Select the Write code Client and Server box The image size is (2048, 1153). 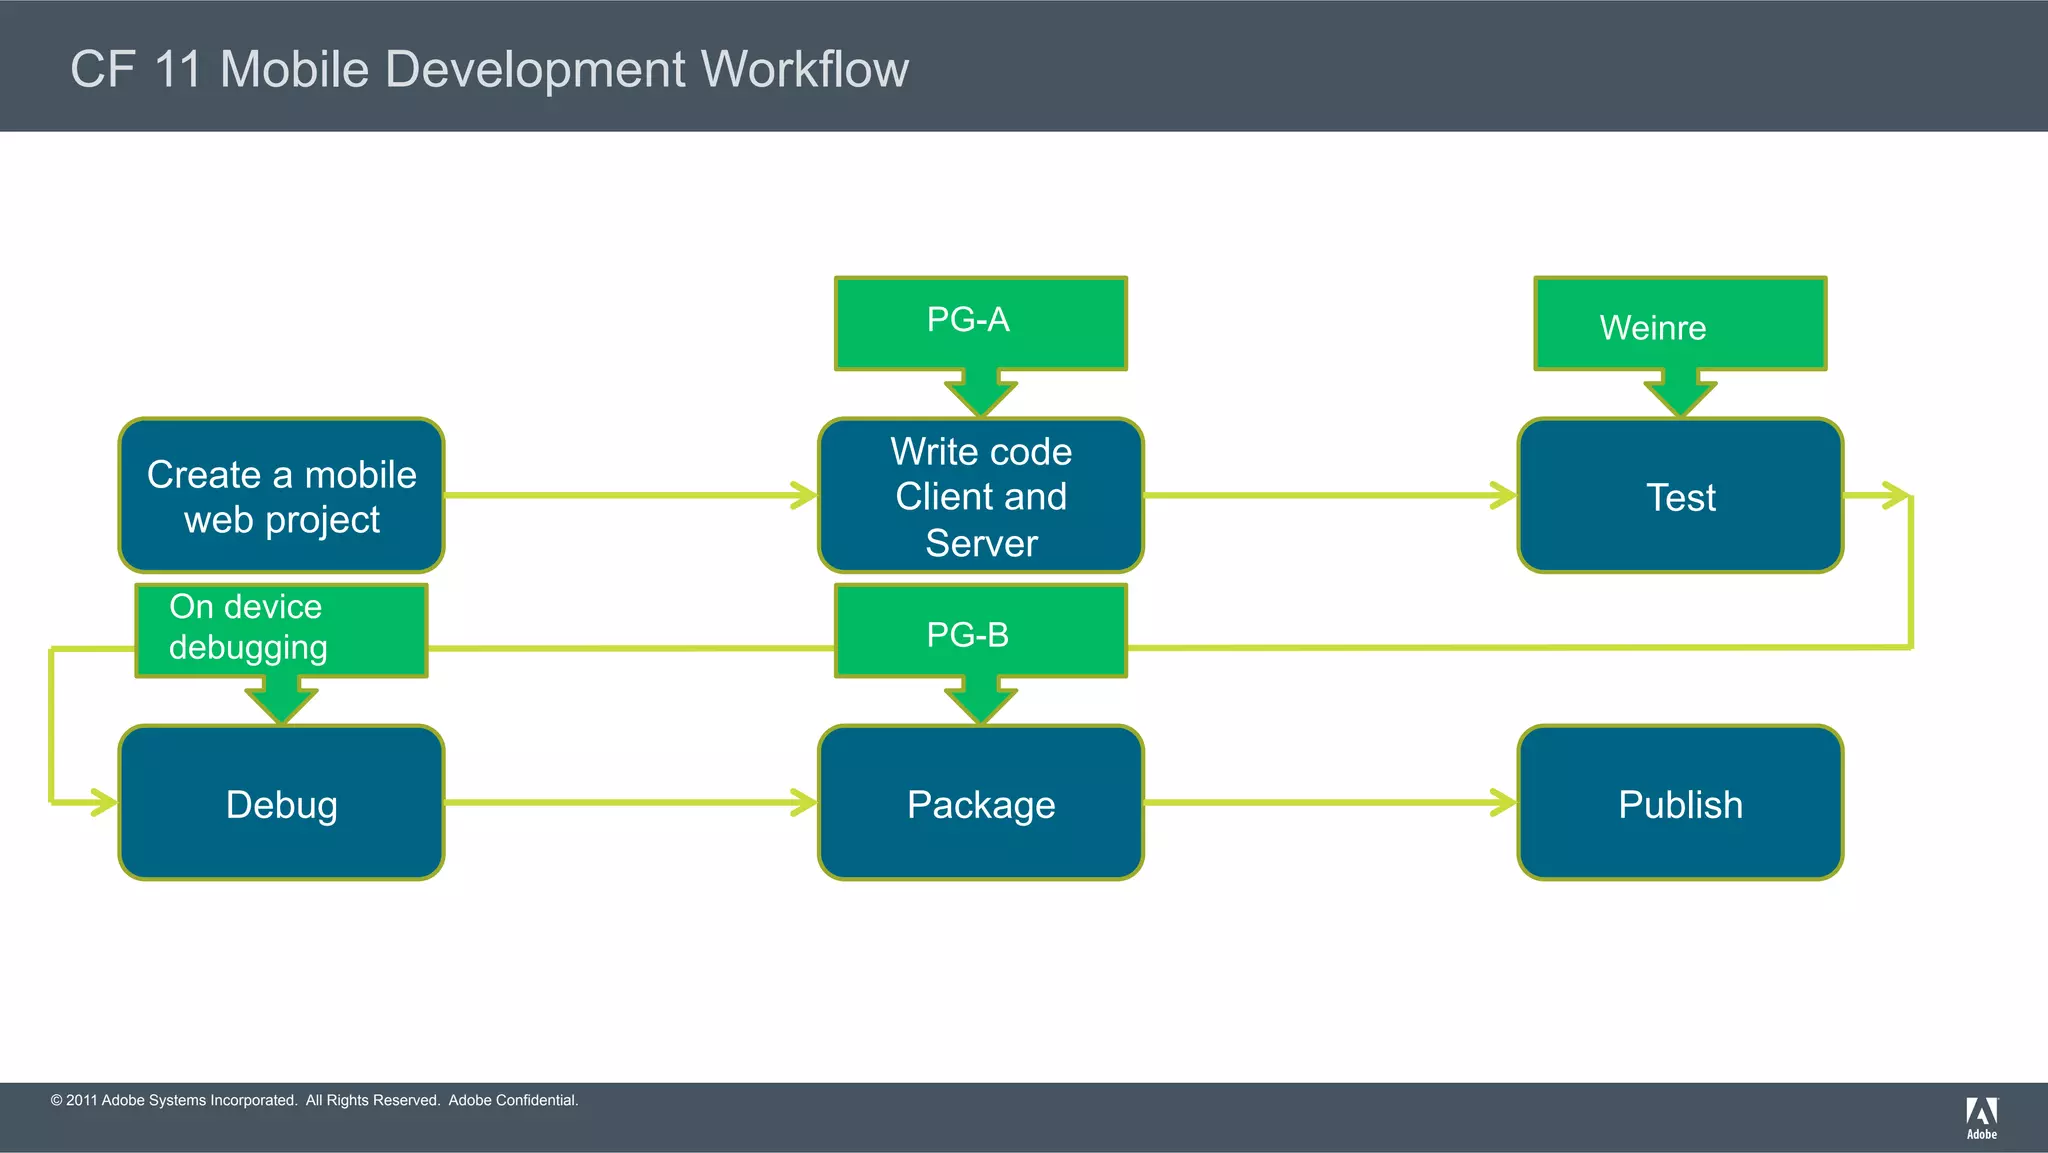coord(980,496)
